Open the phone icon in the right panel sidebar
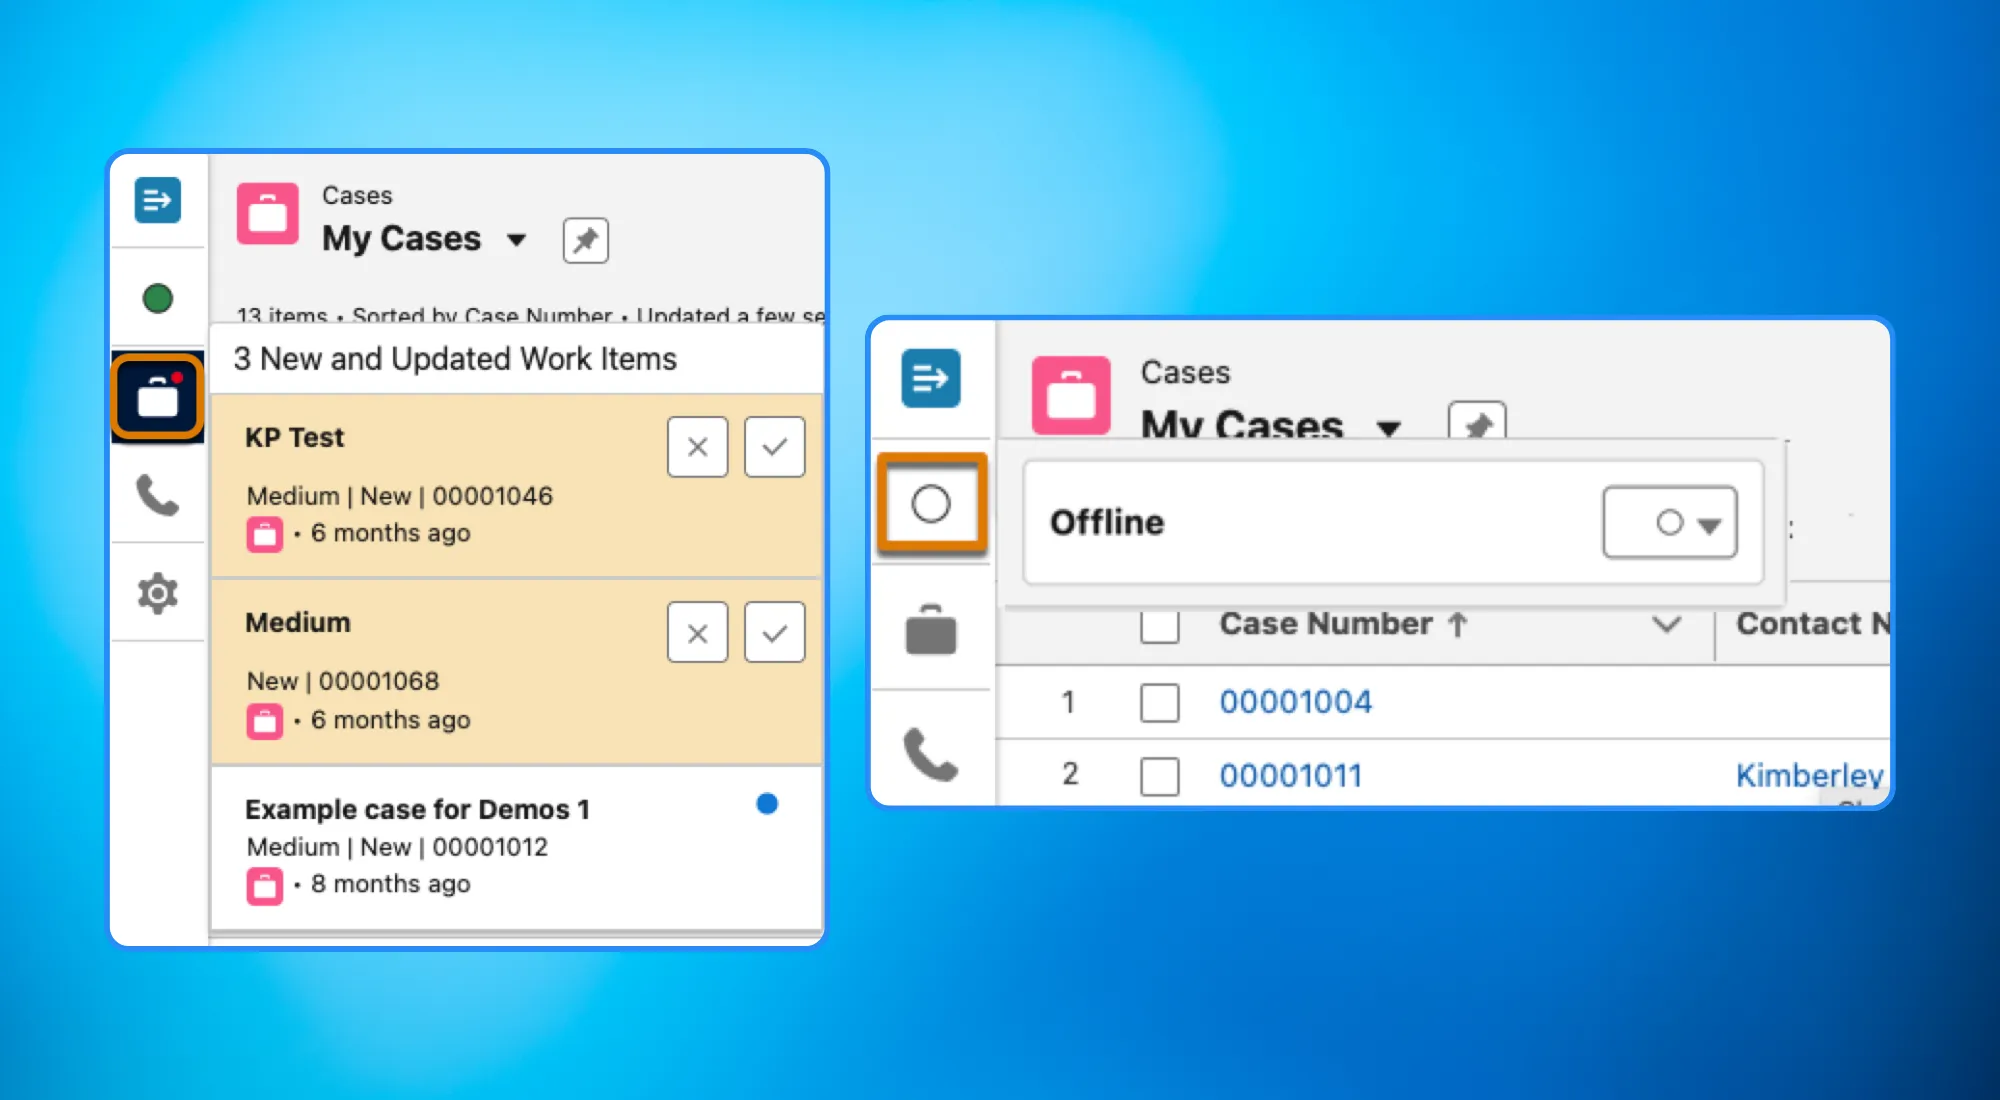This screenshot has width=2000, height=1100. point(931,754)
